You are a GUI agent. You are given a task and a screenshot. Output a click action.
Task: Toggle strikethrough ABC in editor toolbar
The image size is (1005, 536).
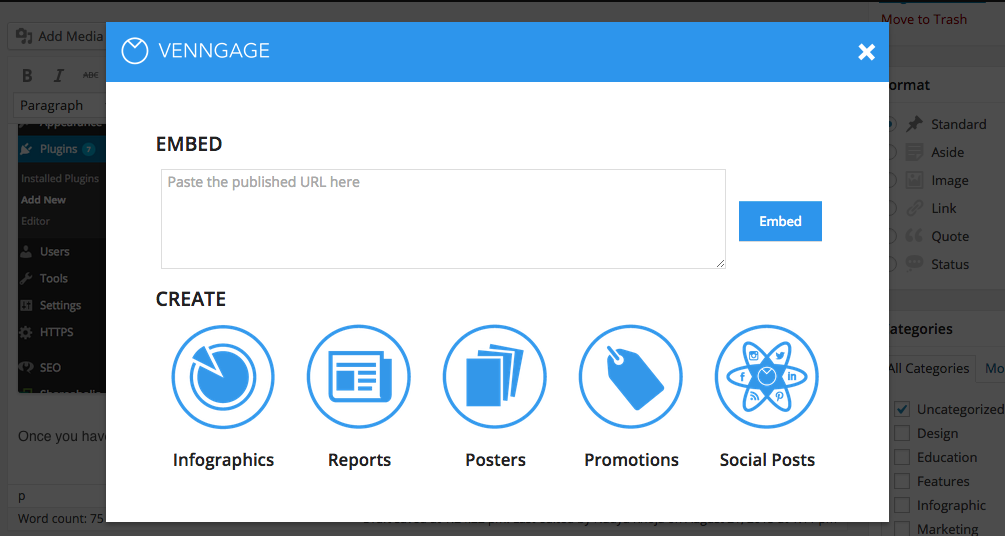[x=90, y=75]
